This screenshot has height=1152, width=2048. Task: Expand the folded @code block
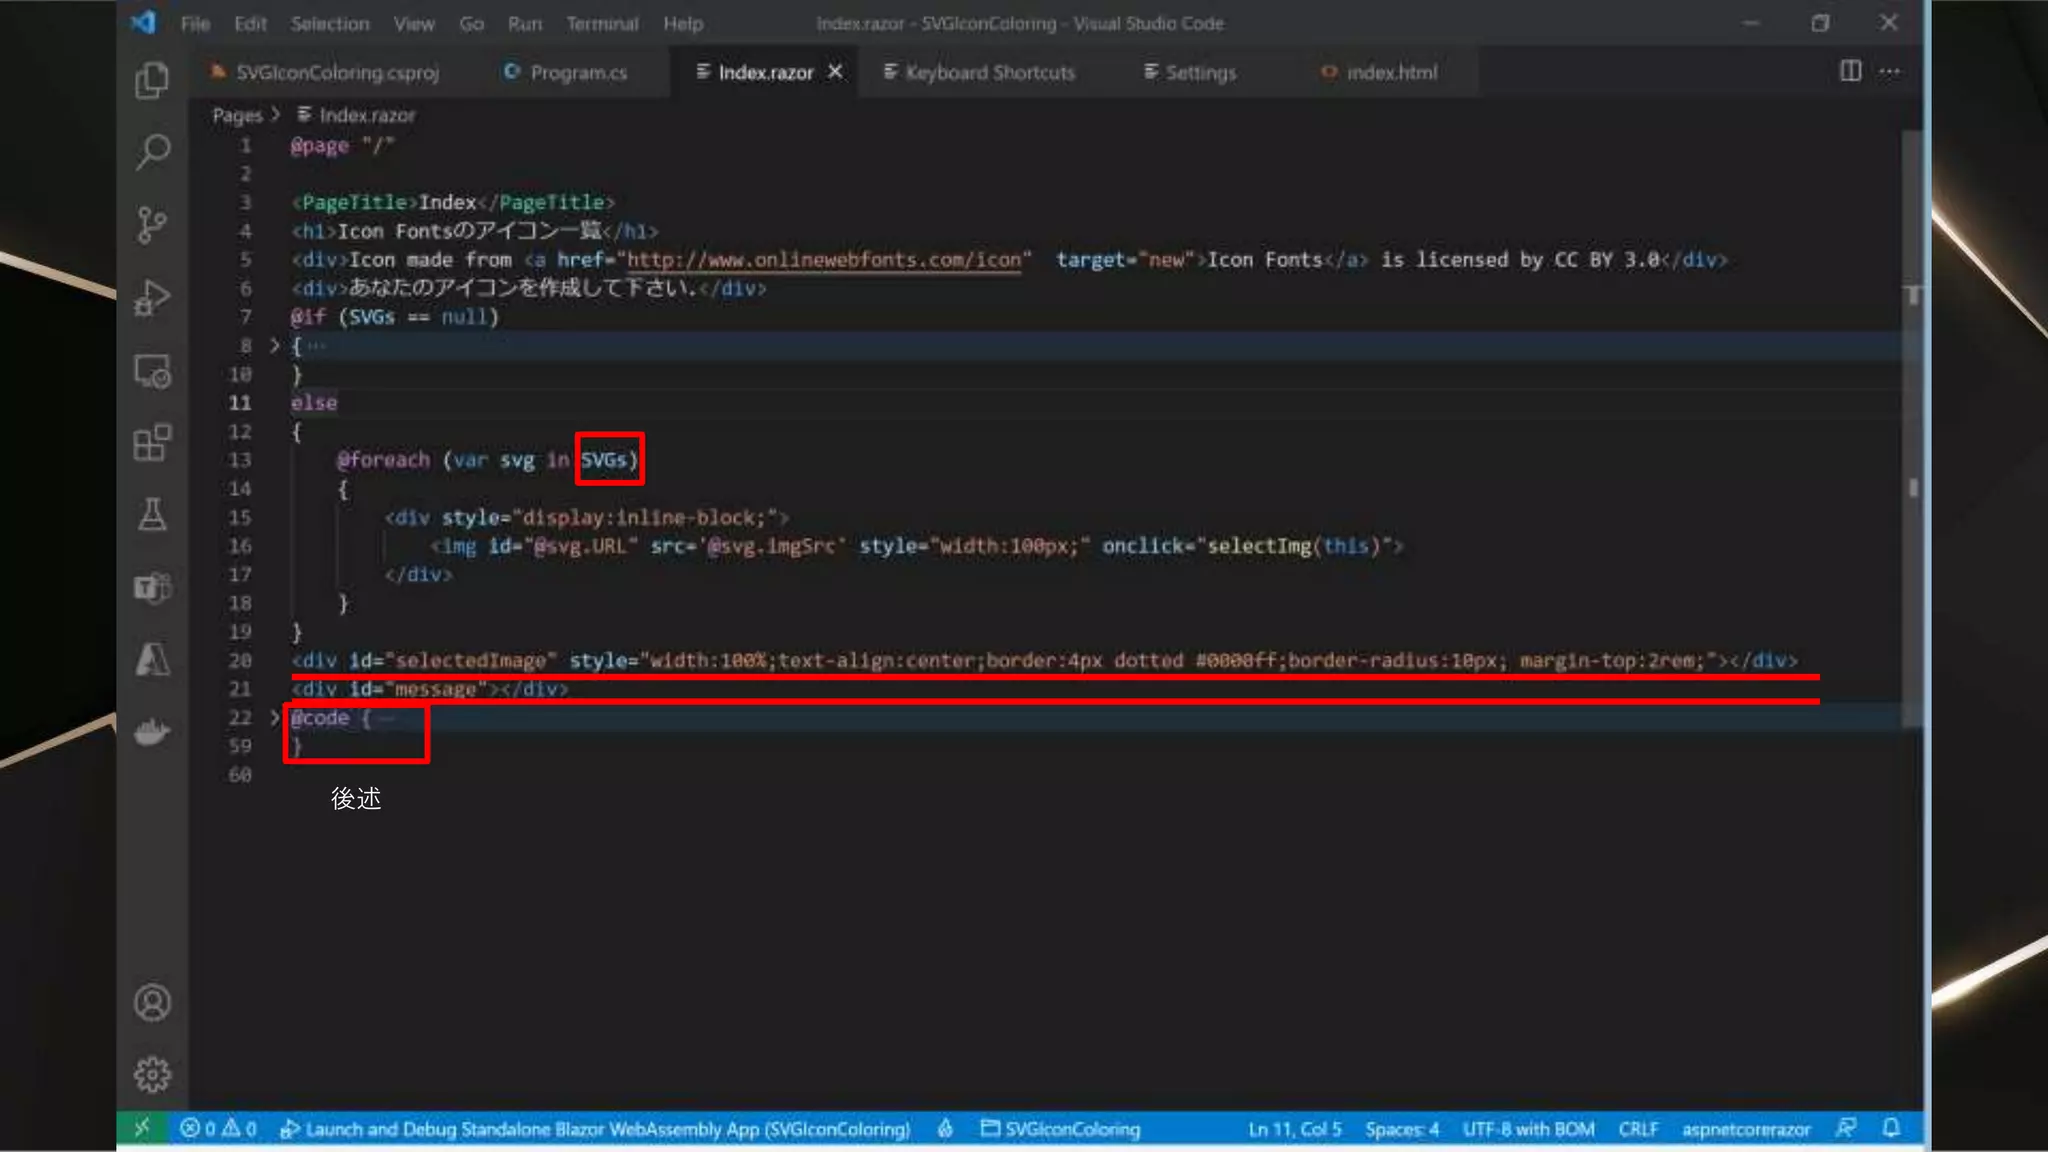coord(274,718)
